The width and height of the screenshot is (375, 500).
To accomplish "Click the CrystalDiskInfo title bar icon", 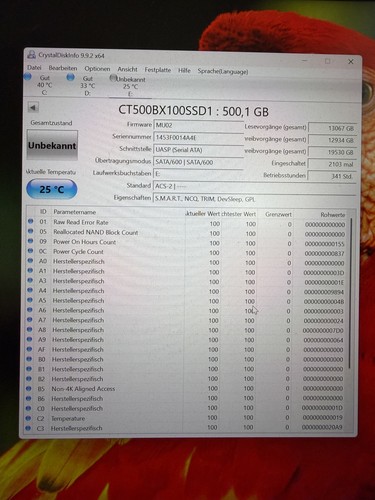I will [x=32, y=55].
